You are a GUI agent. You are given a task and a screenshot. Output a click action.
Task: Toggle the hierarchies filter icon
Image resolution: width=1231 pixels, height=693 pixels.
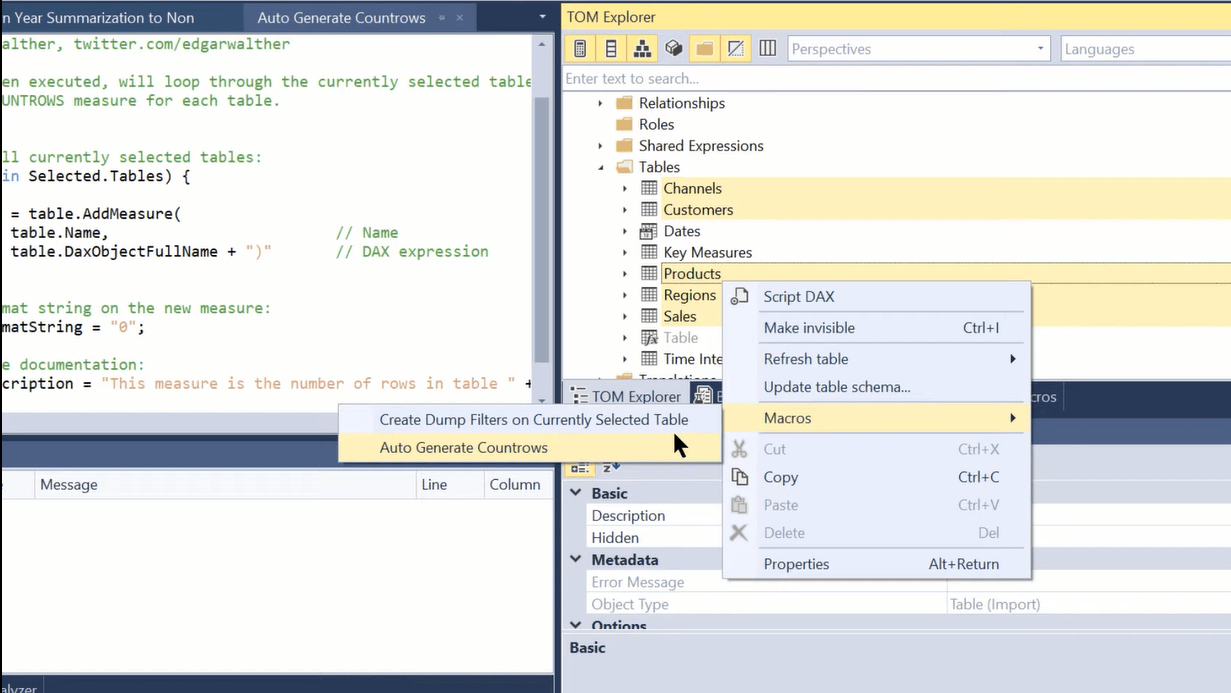coord(642,48)
